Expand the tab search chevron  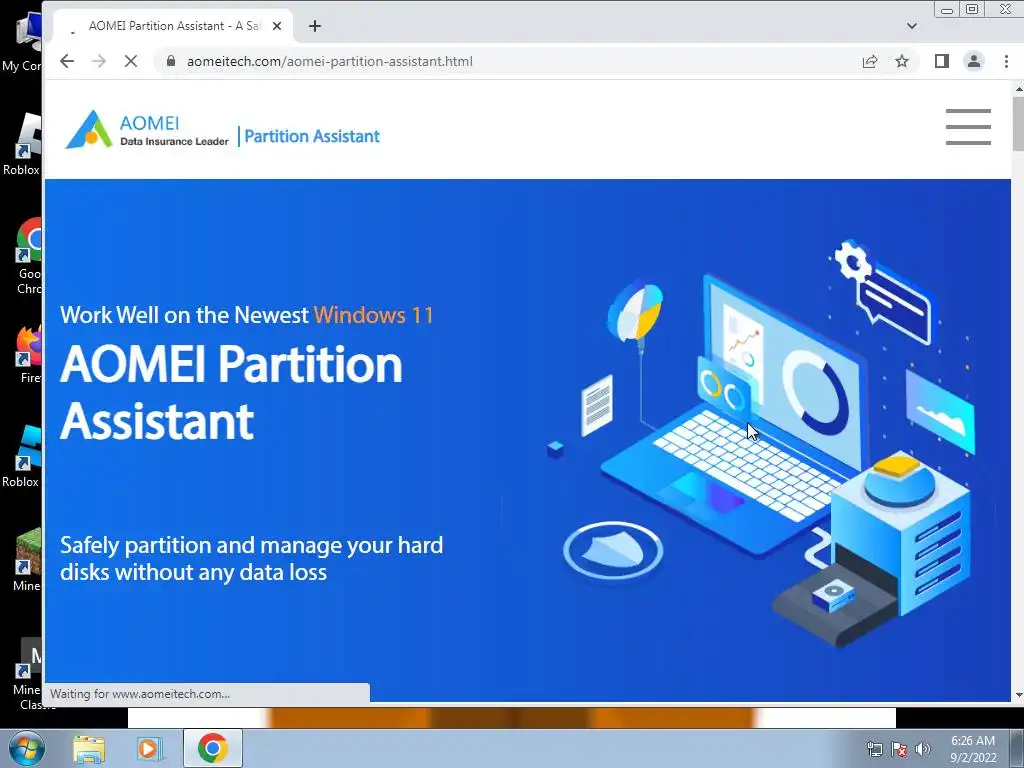pyautogui.click(x=912, y=26)
